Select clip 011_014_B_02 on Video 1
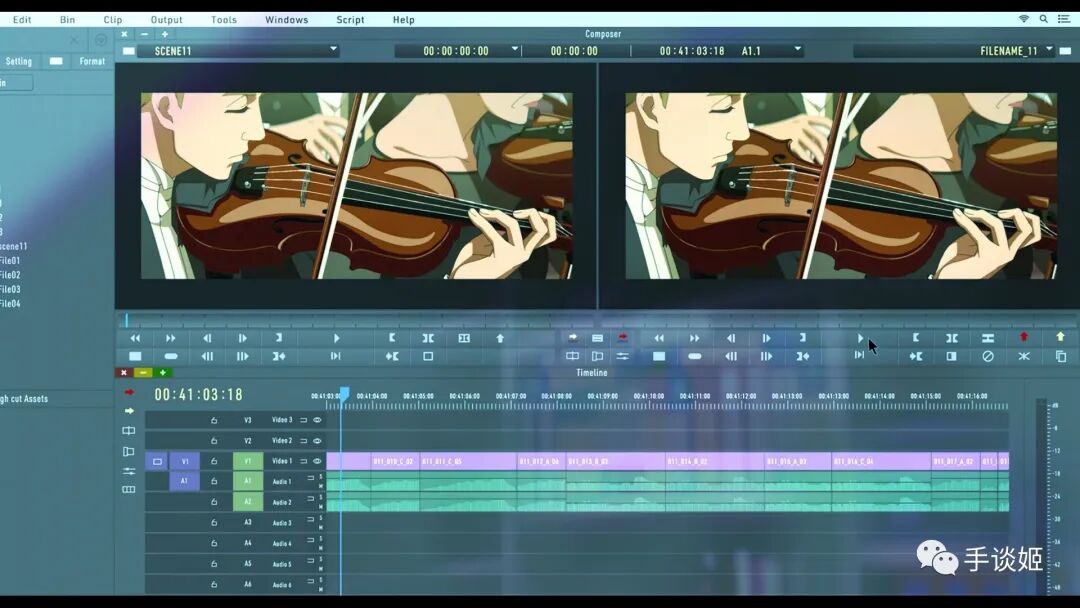This screenshot has height=608, width=1080. 714,461
